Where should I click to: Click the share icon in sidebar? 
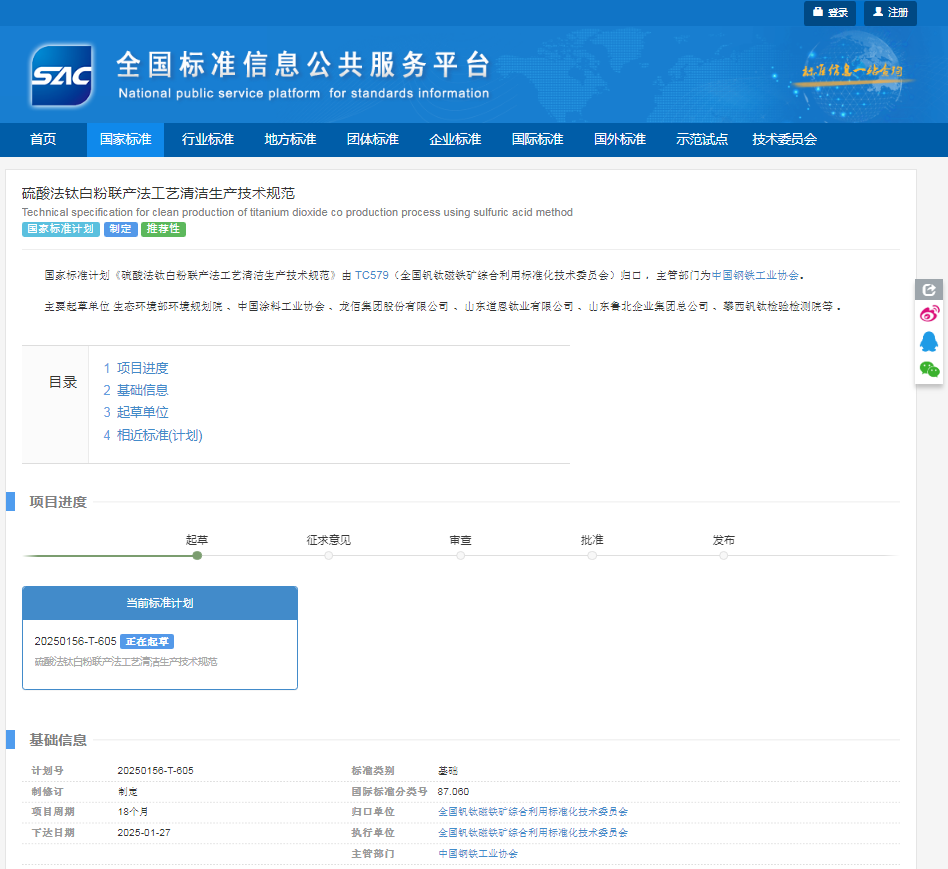point(929,289)
